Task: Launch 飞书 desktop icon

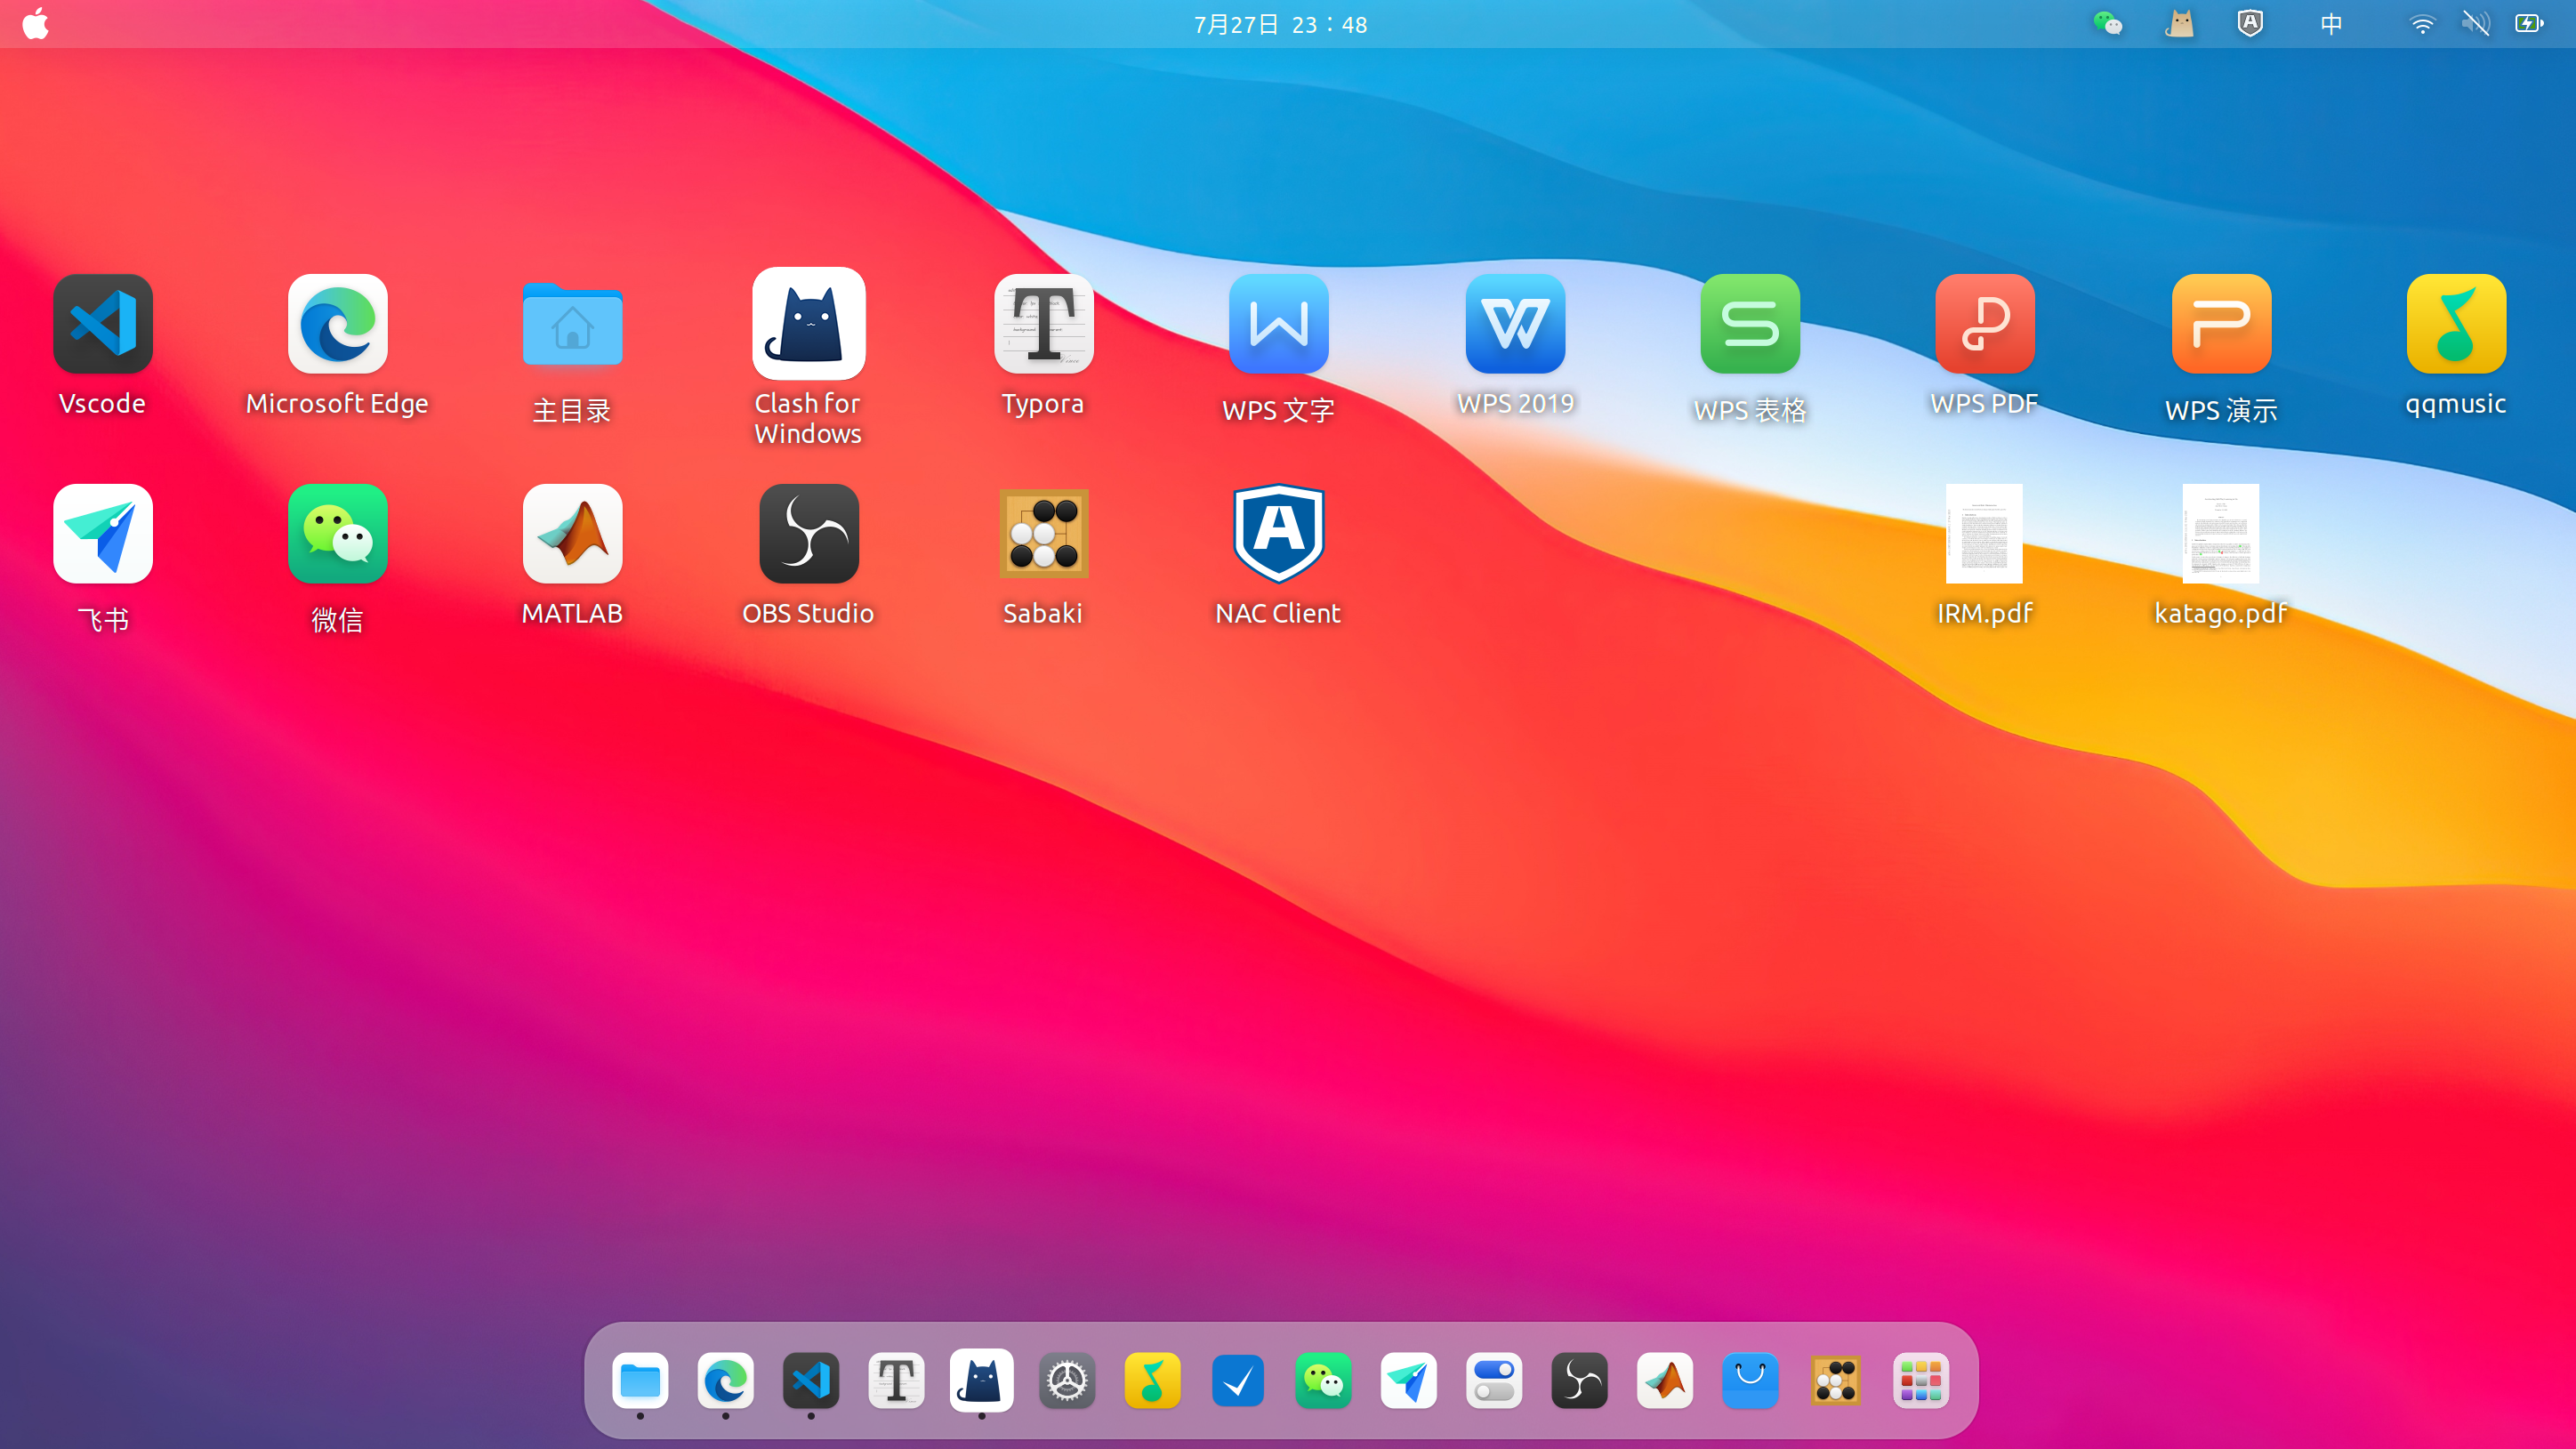Action: click(103, 534)
